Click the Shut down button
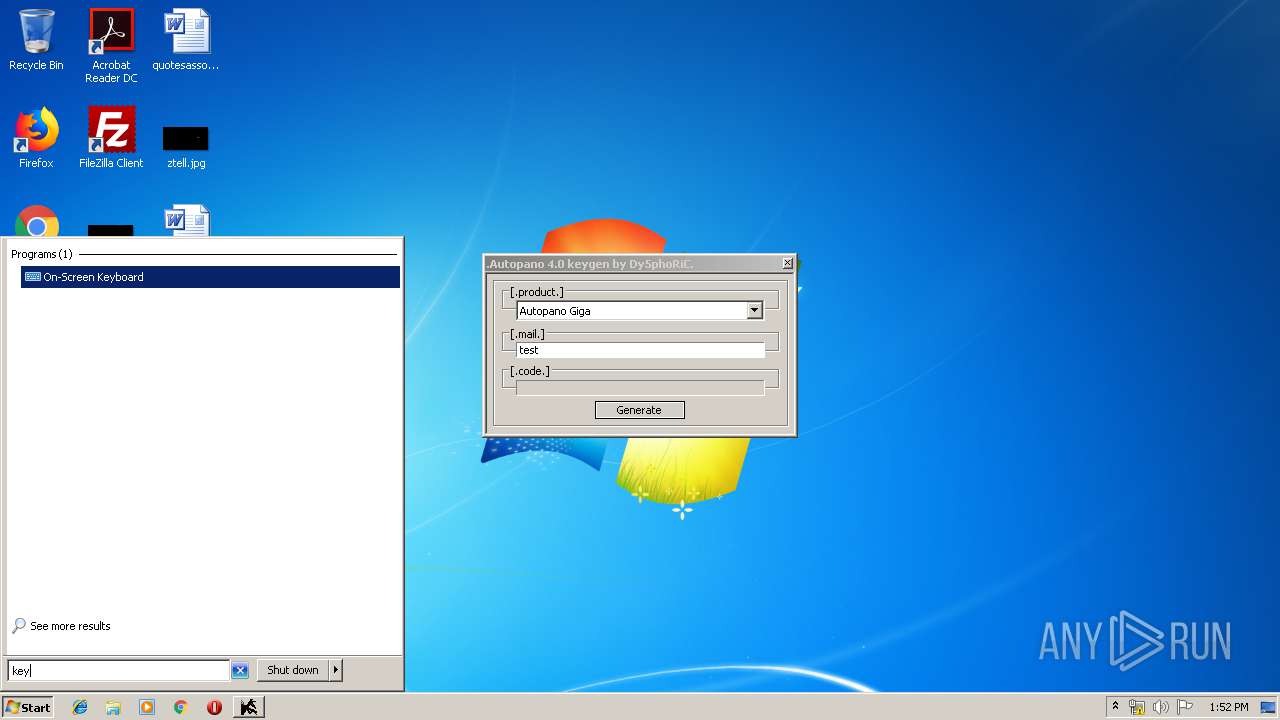Screen dimensions: 1280x720 pyautogui.click(x=293, y=670)
